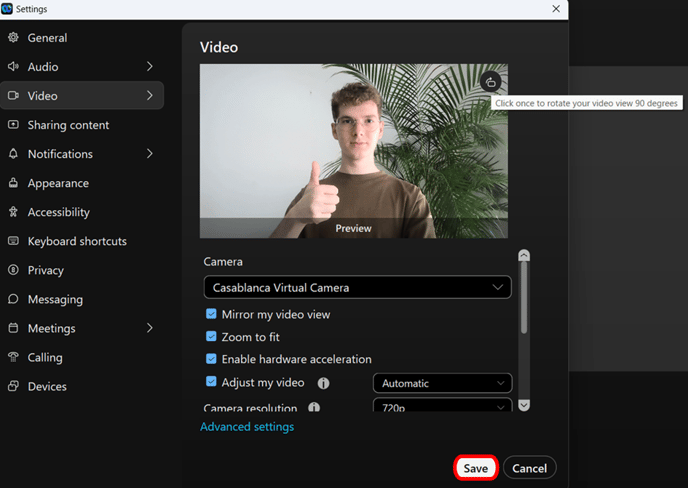Click the info icon next to Camera resolution
The height and width of the screenshot is (488, 688).
coord(314,408)
